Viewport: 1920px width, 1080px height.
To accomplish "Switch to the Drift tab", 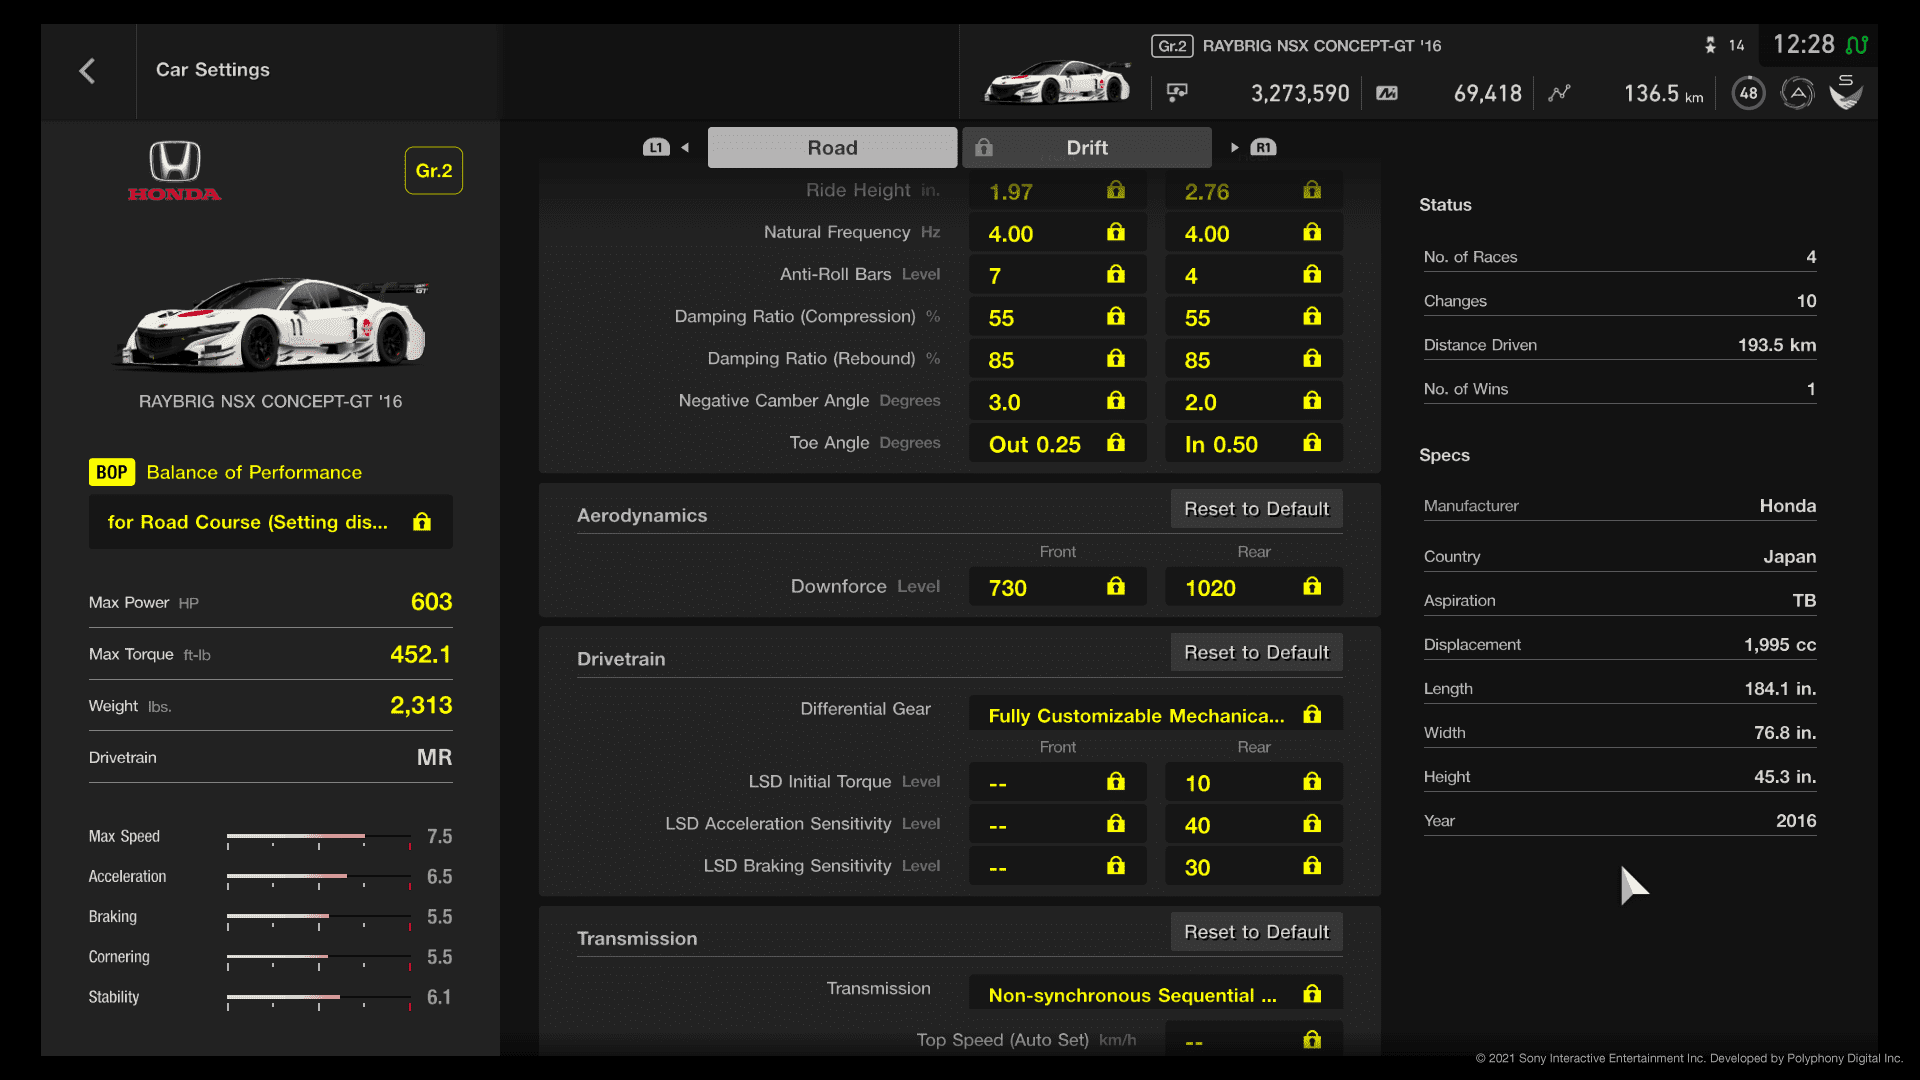I will click(1084, 146).
